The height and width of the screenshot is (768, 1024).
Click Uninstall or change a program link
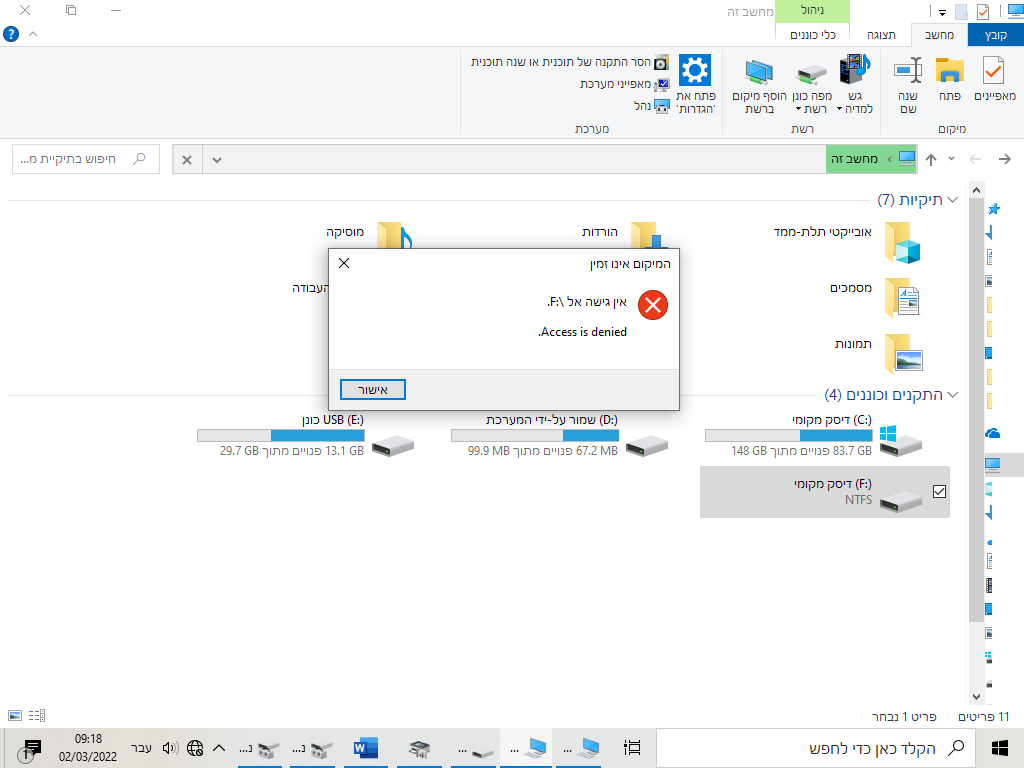pyautogui.click(x=570, y=62)
